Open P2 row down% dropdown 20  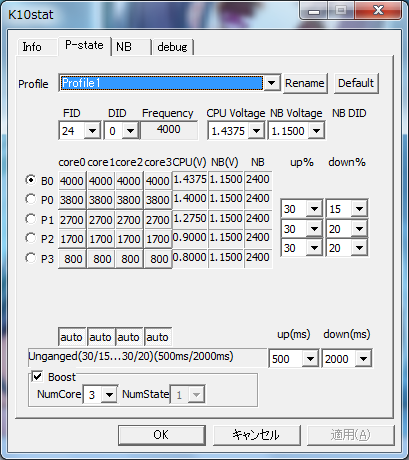347,229
